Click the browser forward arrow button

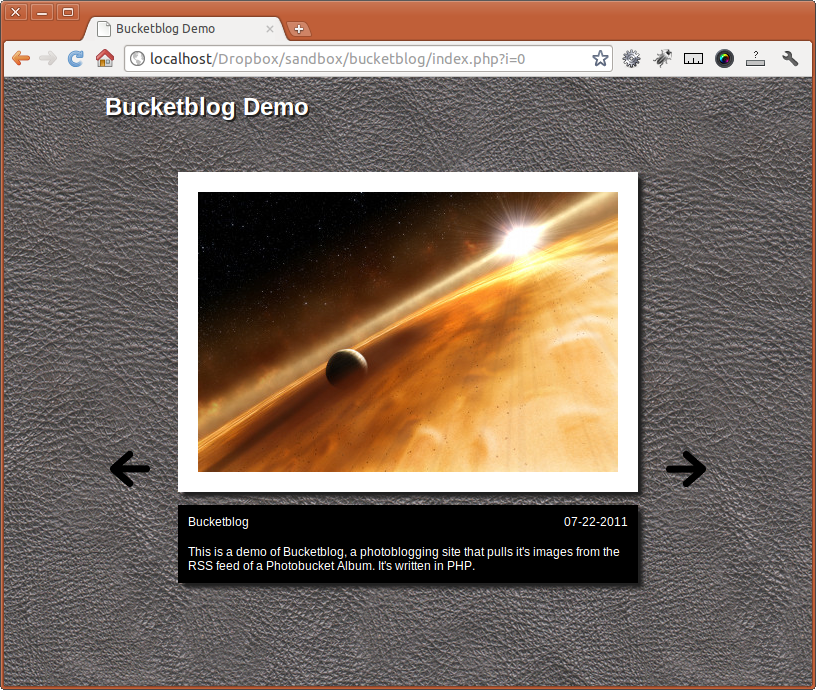click(48, 58)
